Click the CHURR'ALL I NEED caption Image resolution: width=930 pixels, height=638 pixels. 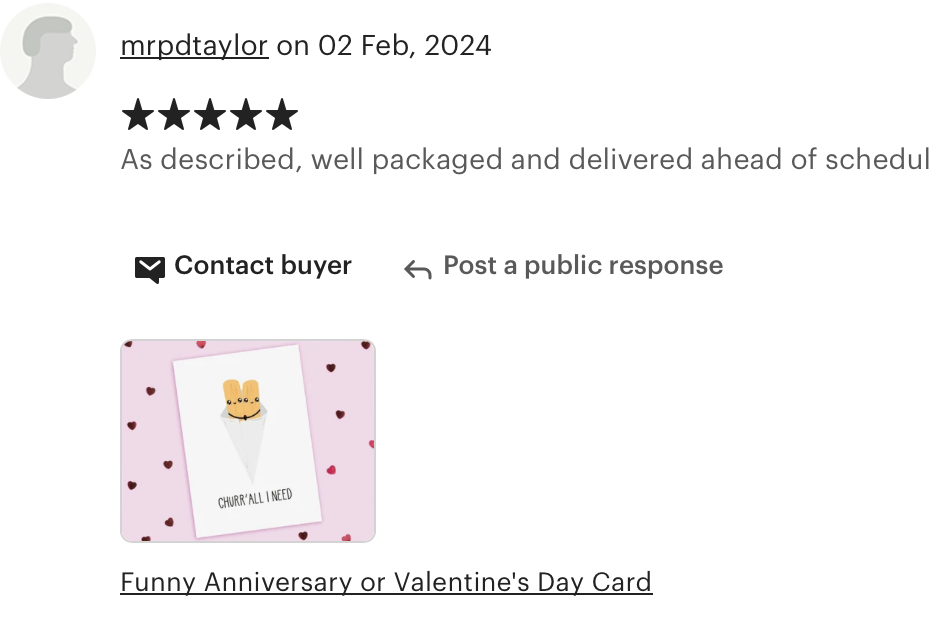pyautogui.click(x=255, y=498)
